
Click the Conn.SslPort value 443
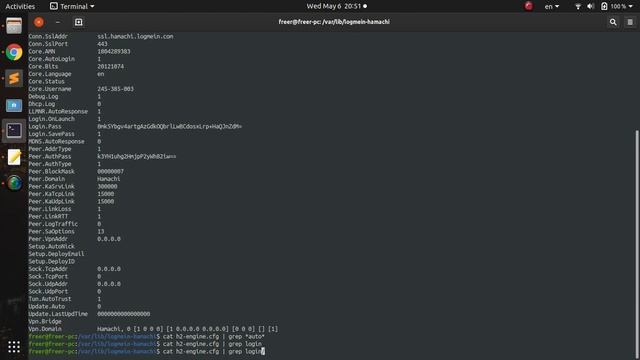[x=102, y=44]
